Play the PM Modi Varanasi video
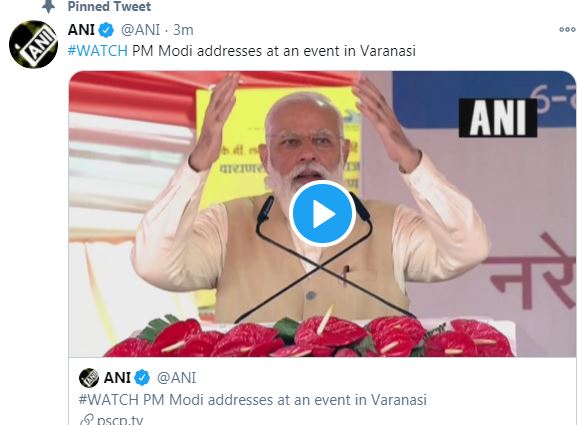Viewport: 585px width, 425px height. [x=322, y=213]
